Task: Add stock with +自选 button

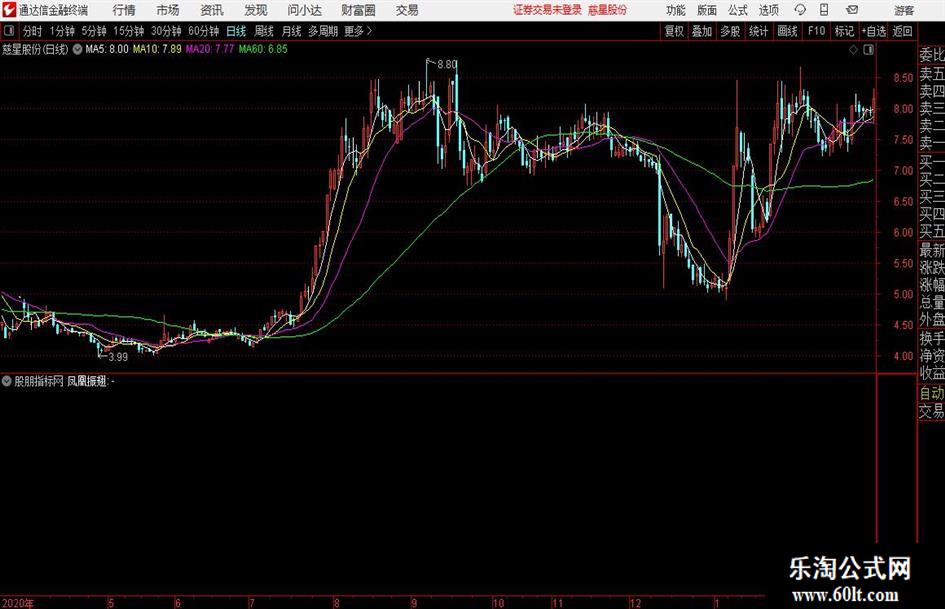Action: coord(873,31)
